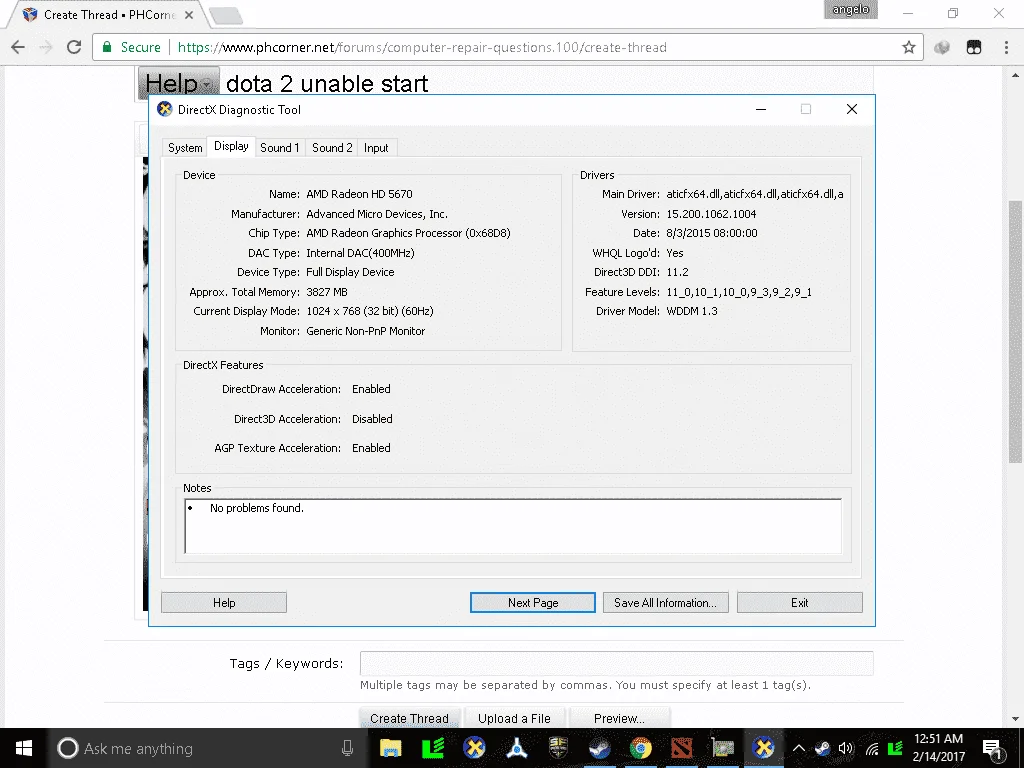
Task: Click the Cortana circle icon
Action: tap(67, 748)
